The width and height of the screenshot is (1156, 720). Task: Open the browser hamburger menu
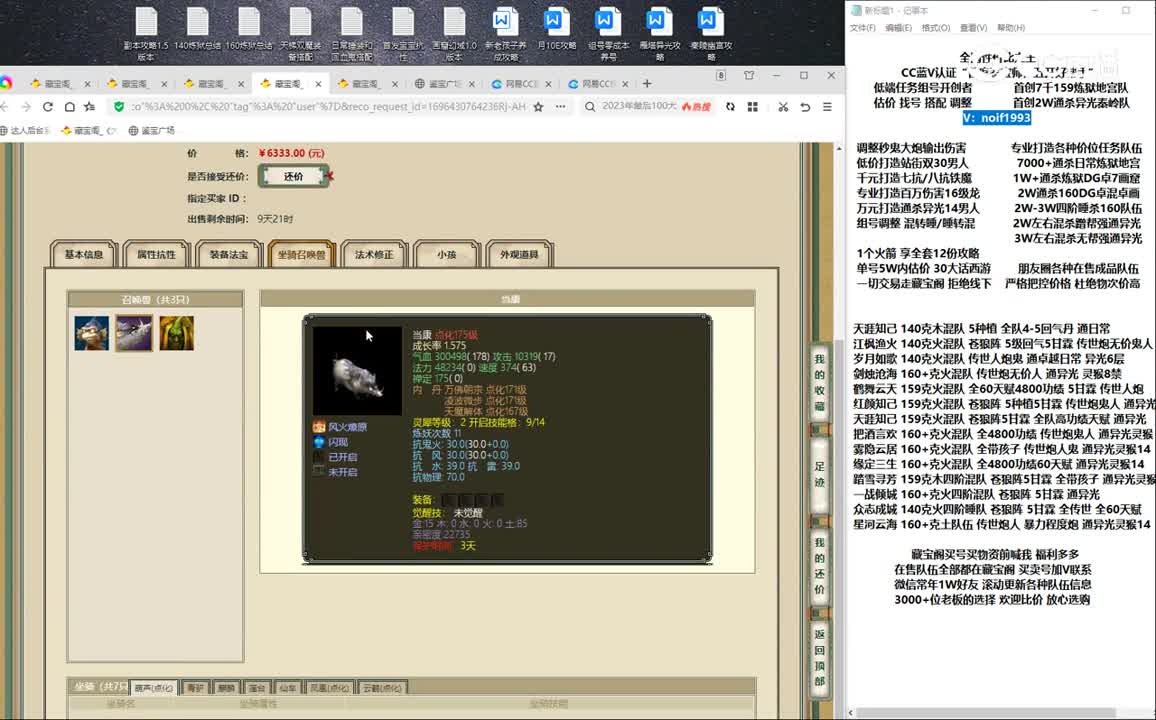[828, 107]
